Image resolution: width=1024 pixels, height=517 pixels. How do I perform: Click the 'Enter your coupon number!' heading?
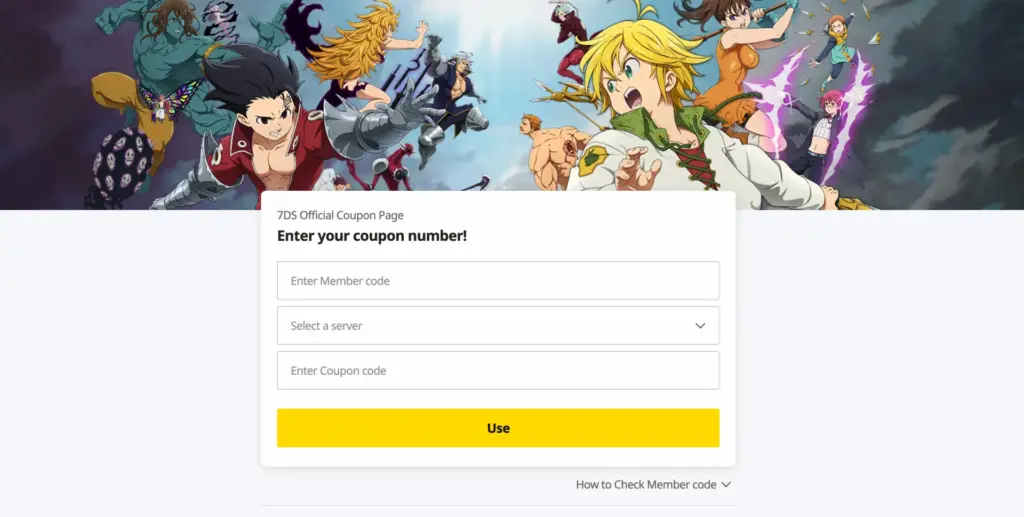[x=372, y=236]
